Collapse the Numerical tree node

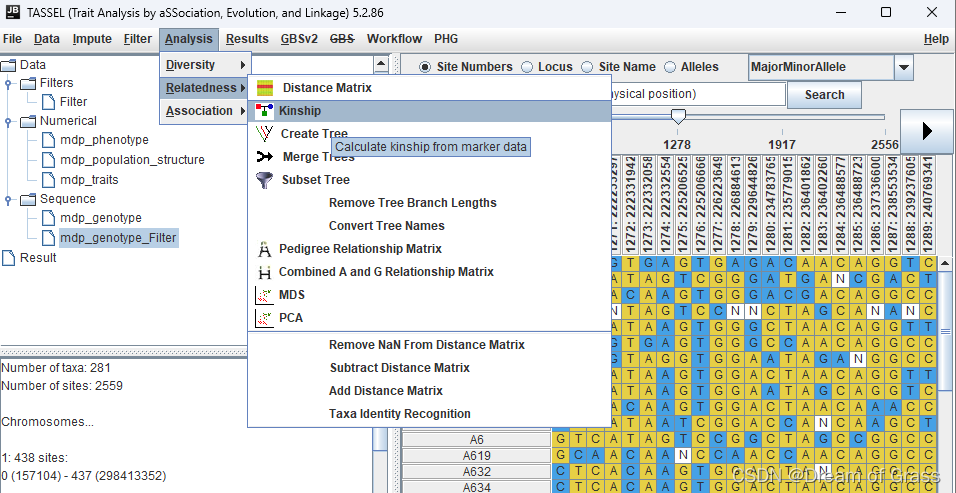[8, 122]
